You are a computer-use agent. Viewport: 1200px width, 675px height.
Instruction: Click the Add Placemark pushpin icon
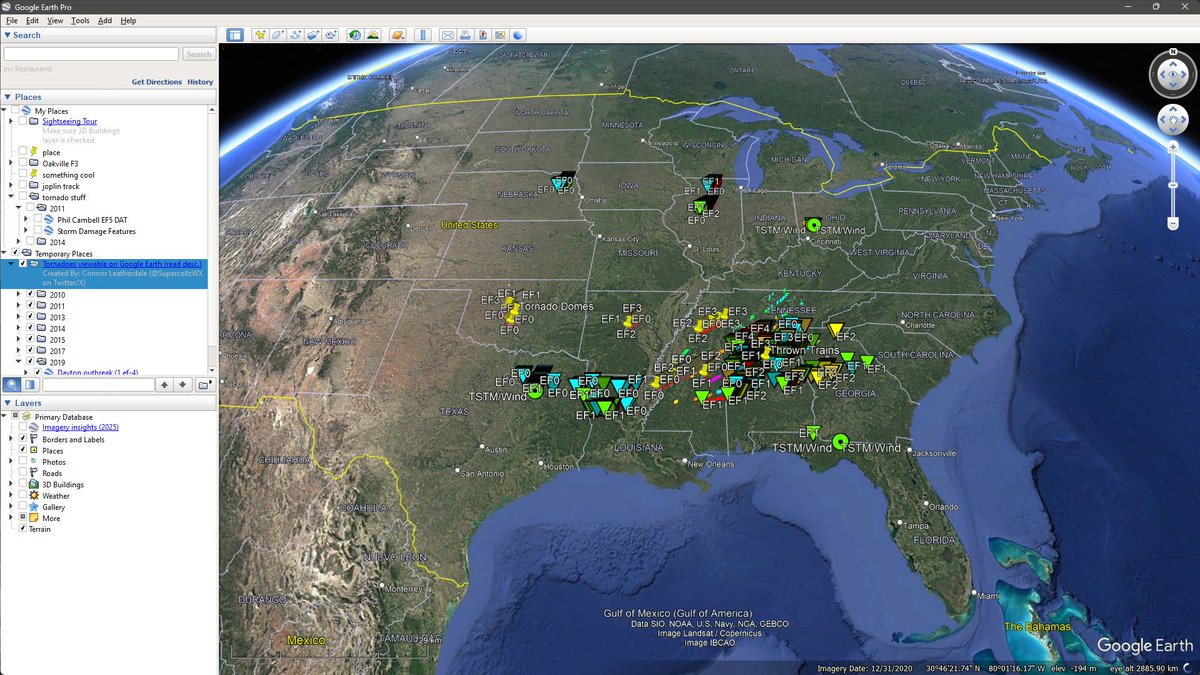(x=260, y=35)
